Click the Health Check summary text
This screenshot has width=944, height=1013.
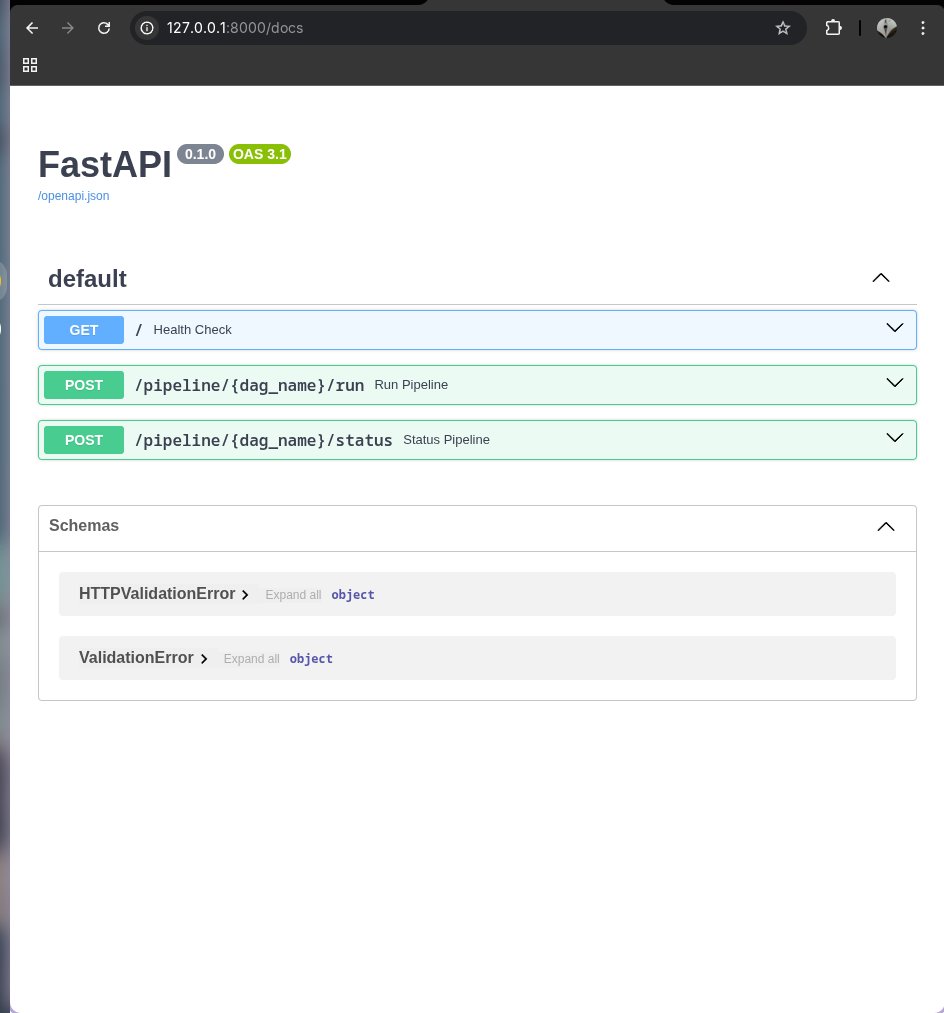coord(193,329)
